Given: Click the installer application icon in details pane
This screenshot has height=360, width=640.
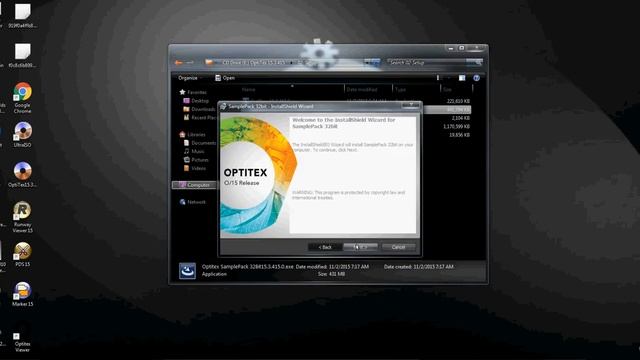Looking at the screenshot, I should click(x=187, y=271).
